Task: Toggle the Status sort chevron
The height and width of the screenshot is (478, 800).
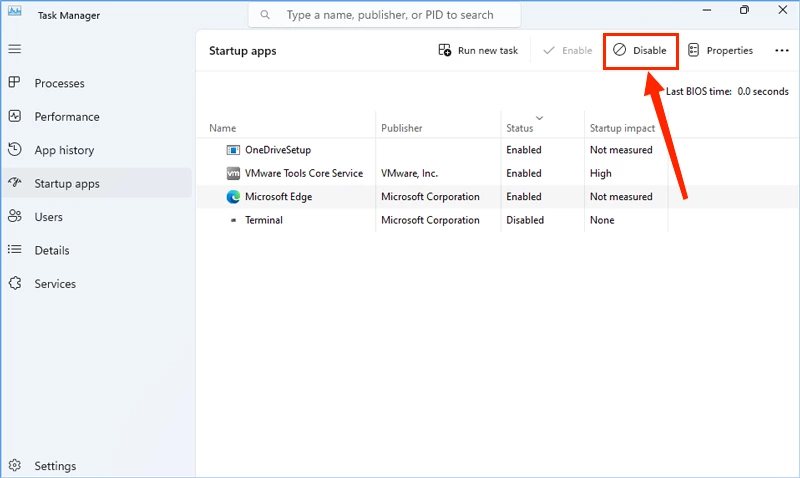Action: (x=539, y=118)
